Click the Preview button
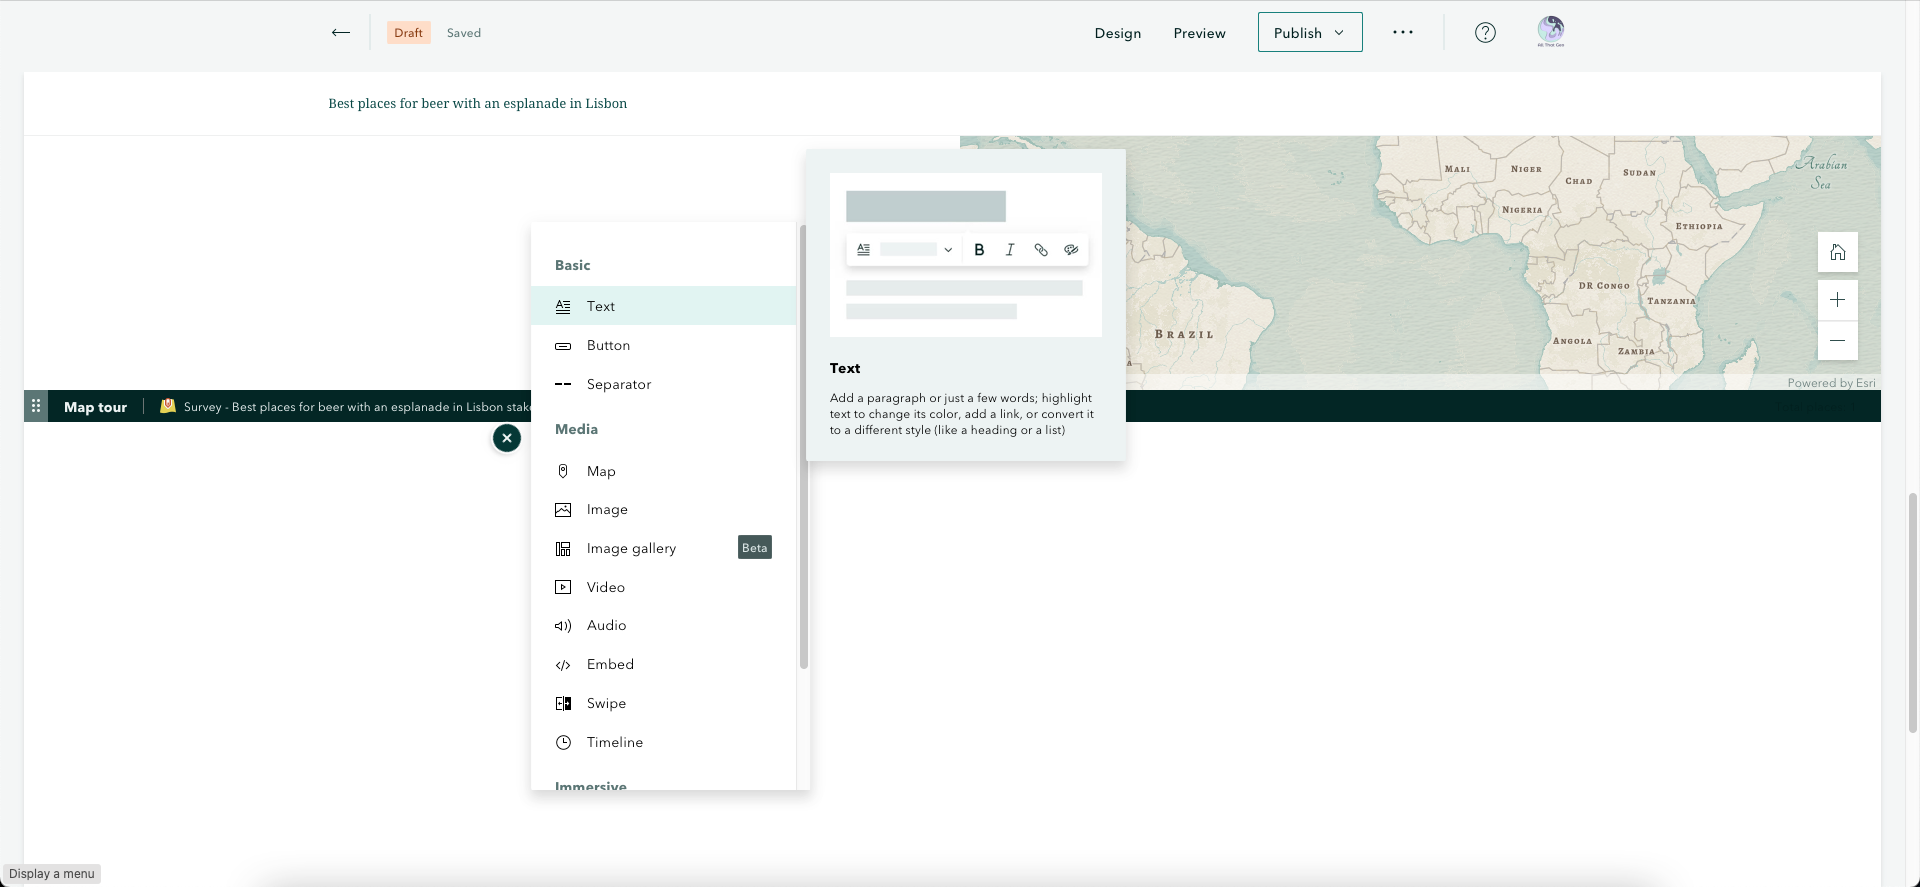Viewport: 1920px width, 887px height. pos(1199,33)
